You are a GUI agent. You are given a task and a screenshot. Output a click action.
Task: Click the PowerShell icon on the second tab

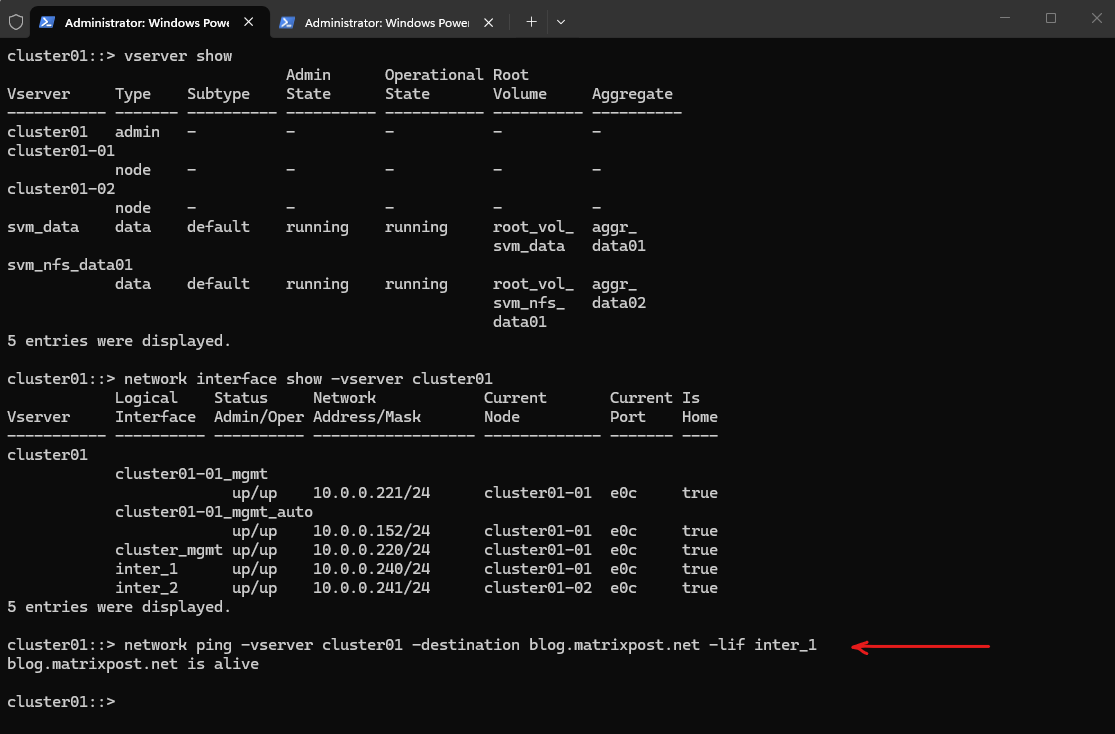tap(287, 21)
